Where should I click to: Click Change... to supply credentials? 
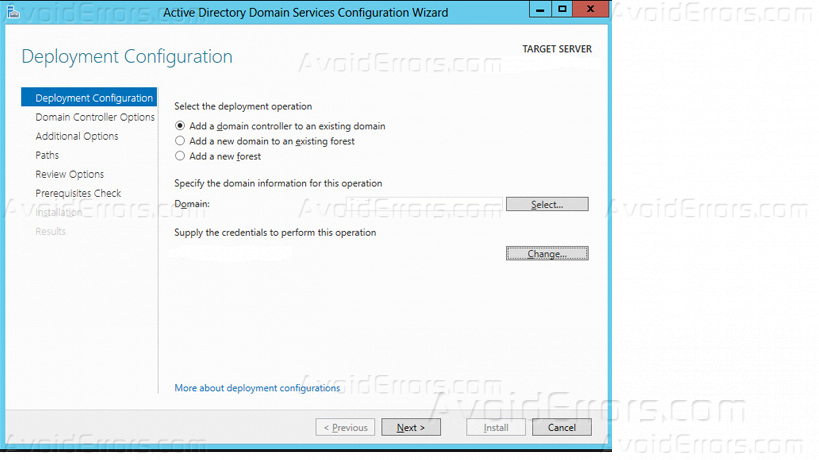[546, 254]
